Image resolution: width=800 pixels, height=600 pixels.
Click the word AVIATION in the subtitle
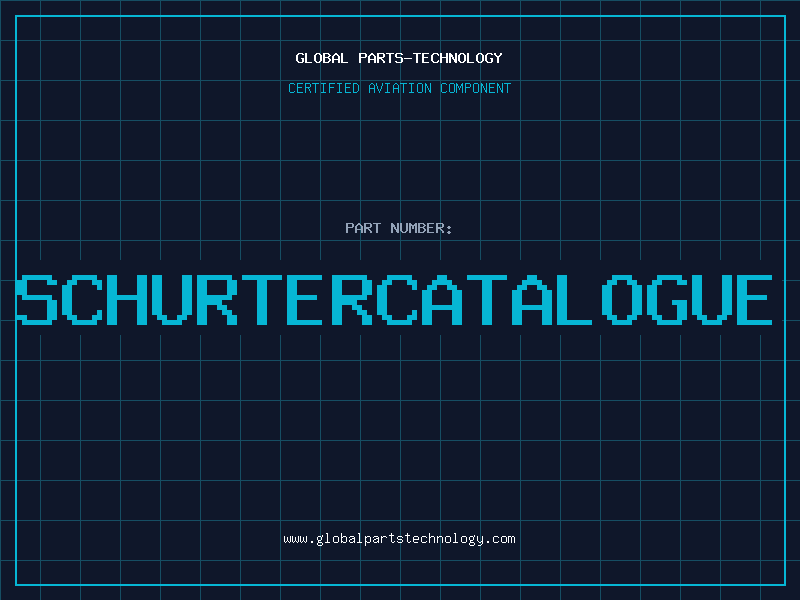click(400, 88)
